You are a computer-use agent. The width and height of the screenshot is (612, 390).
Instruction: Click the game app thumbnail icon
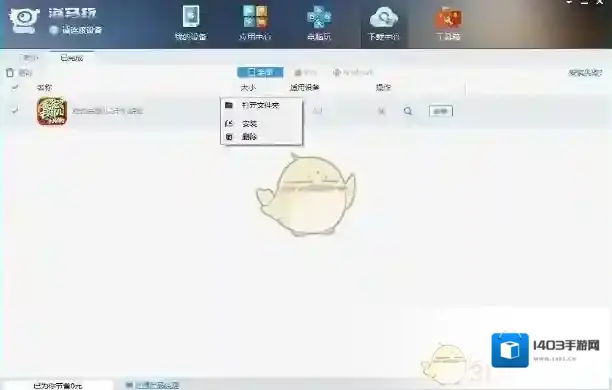point(52,111)
